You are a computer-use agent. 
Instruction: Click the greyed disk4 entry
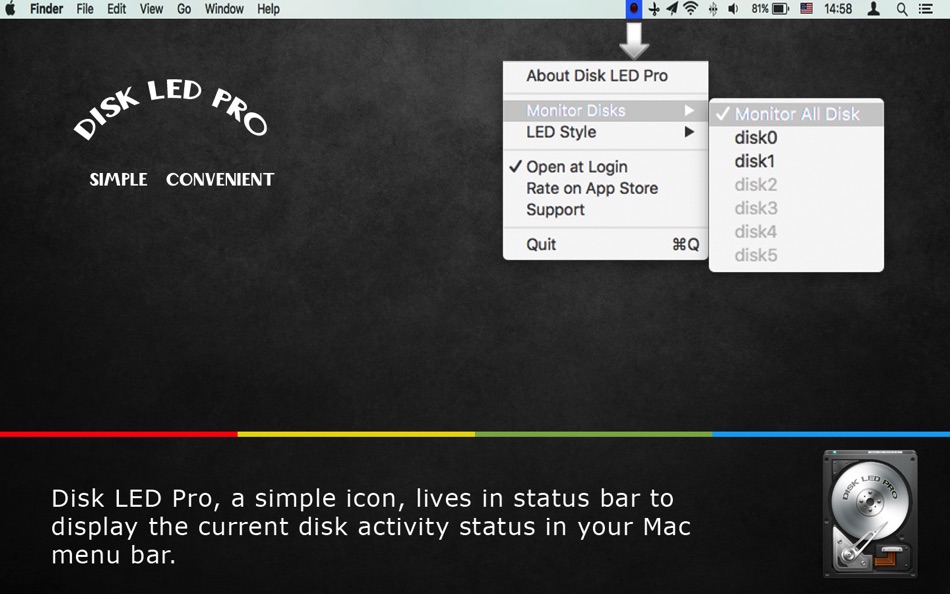click(x=796, y=232)
